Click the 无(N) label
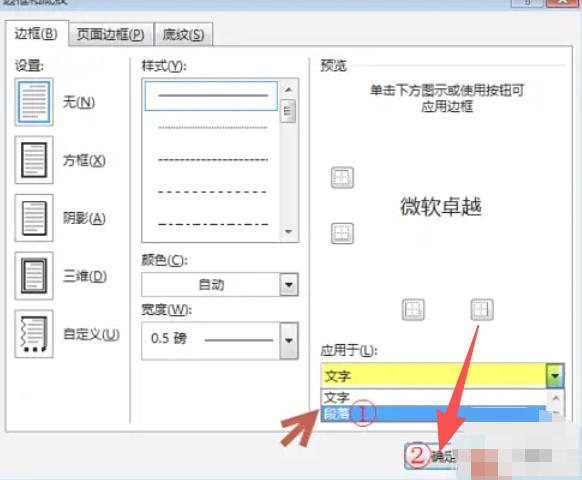 point(79,102)
